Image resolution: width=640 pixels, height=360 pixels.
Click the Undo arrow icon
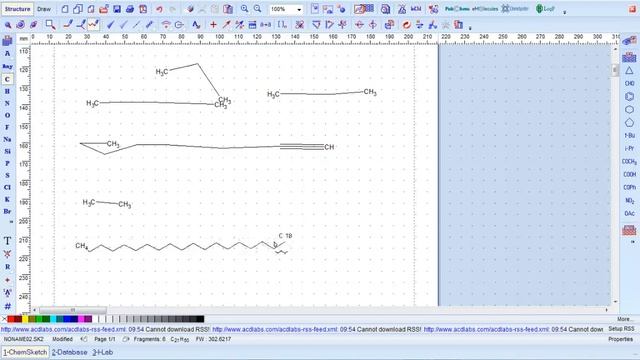click(159, 9)
